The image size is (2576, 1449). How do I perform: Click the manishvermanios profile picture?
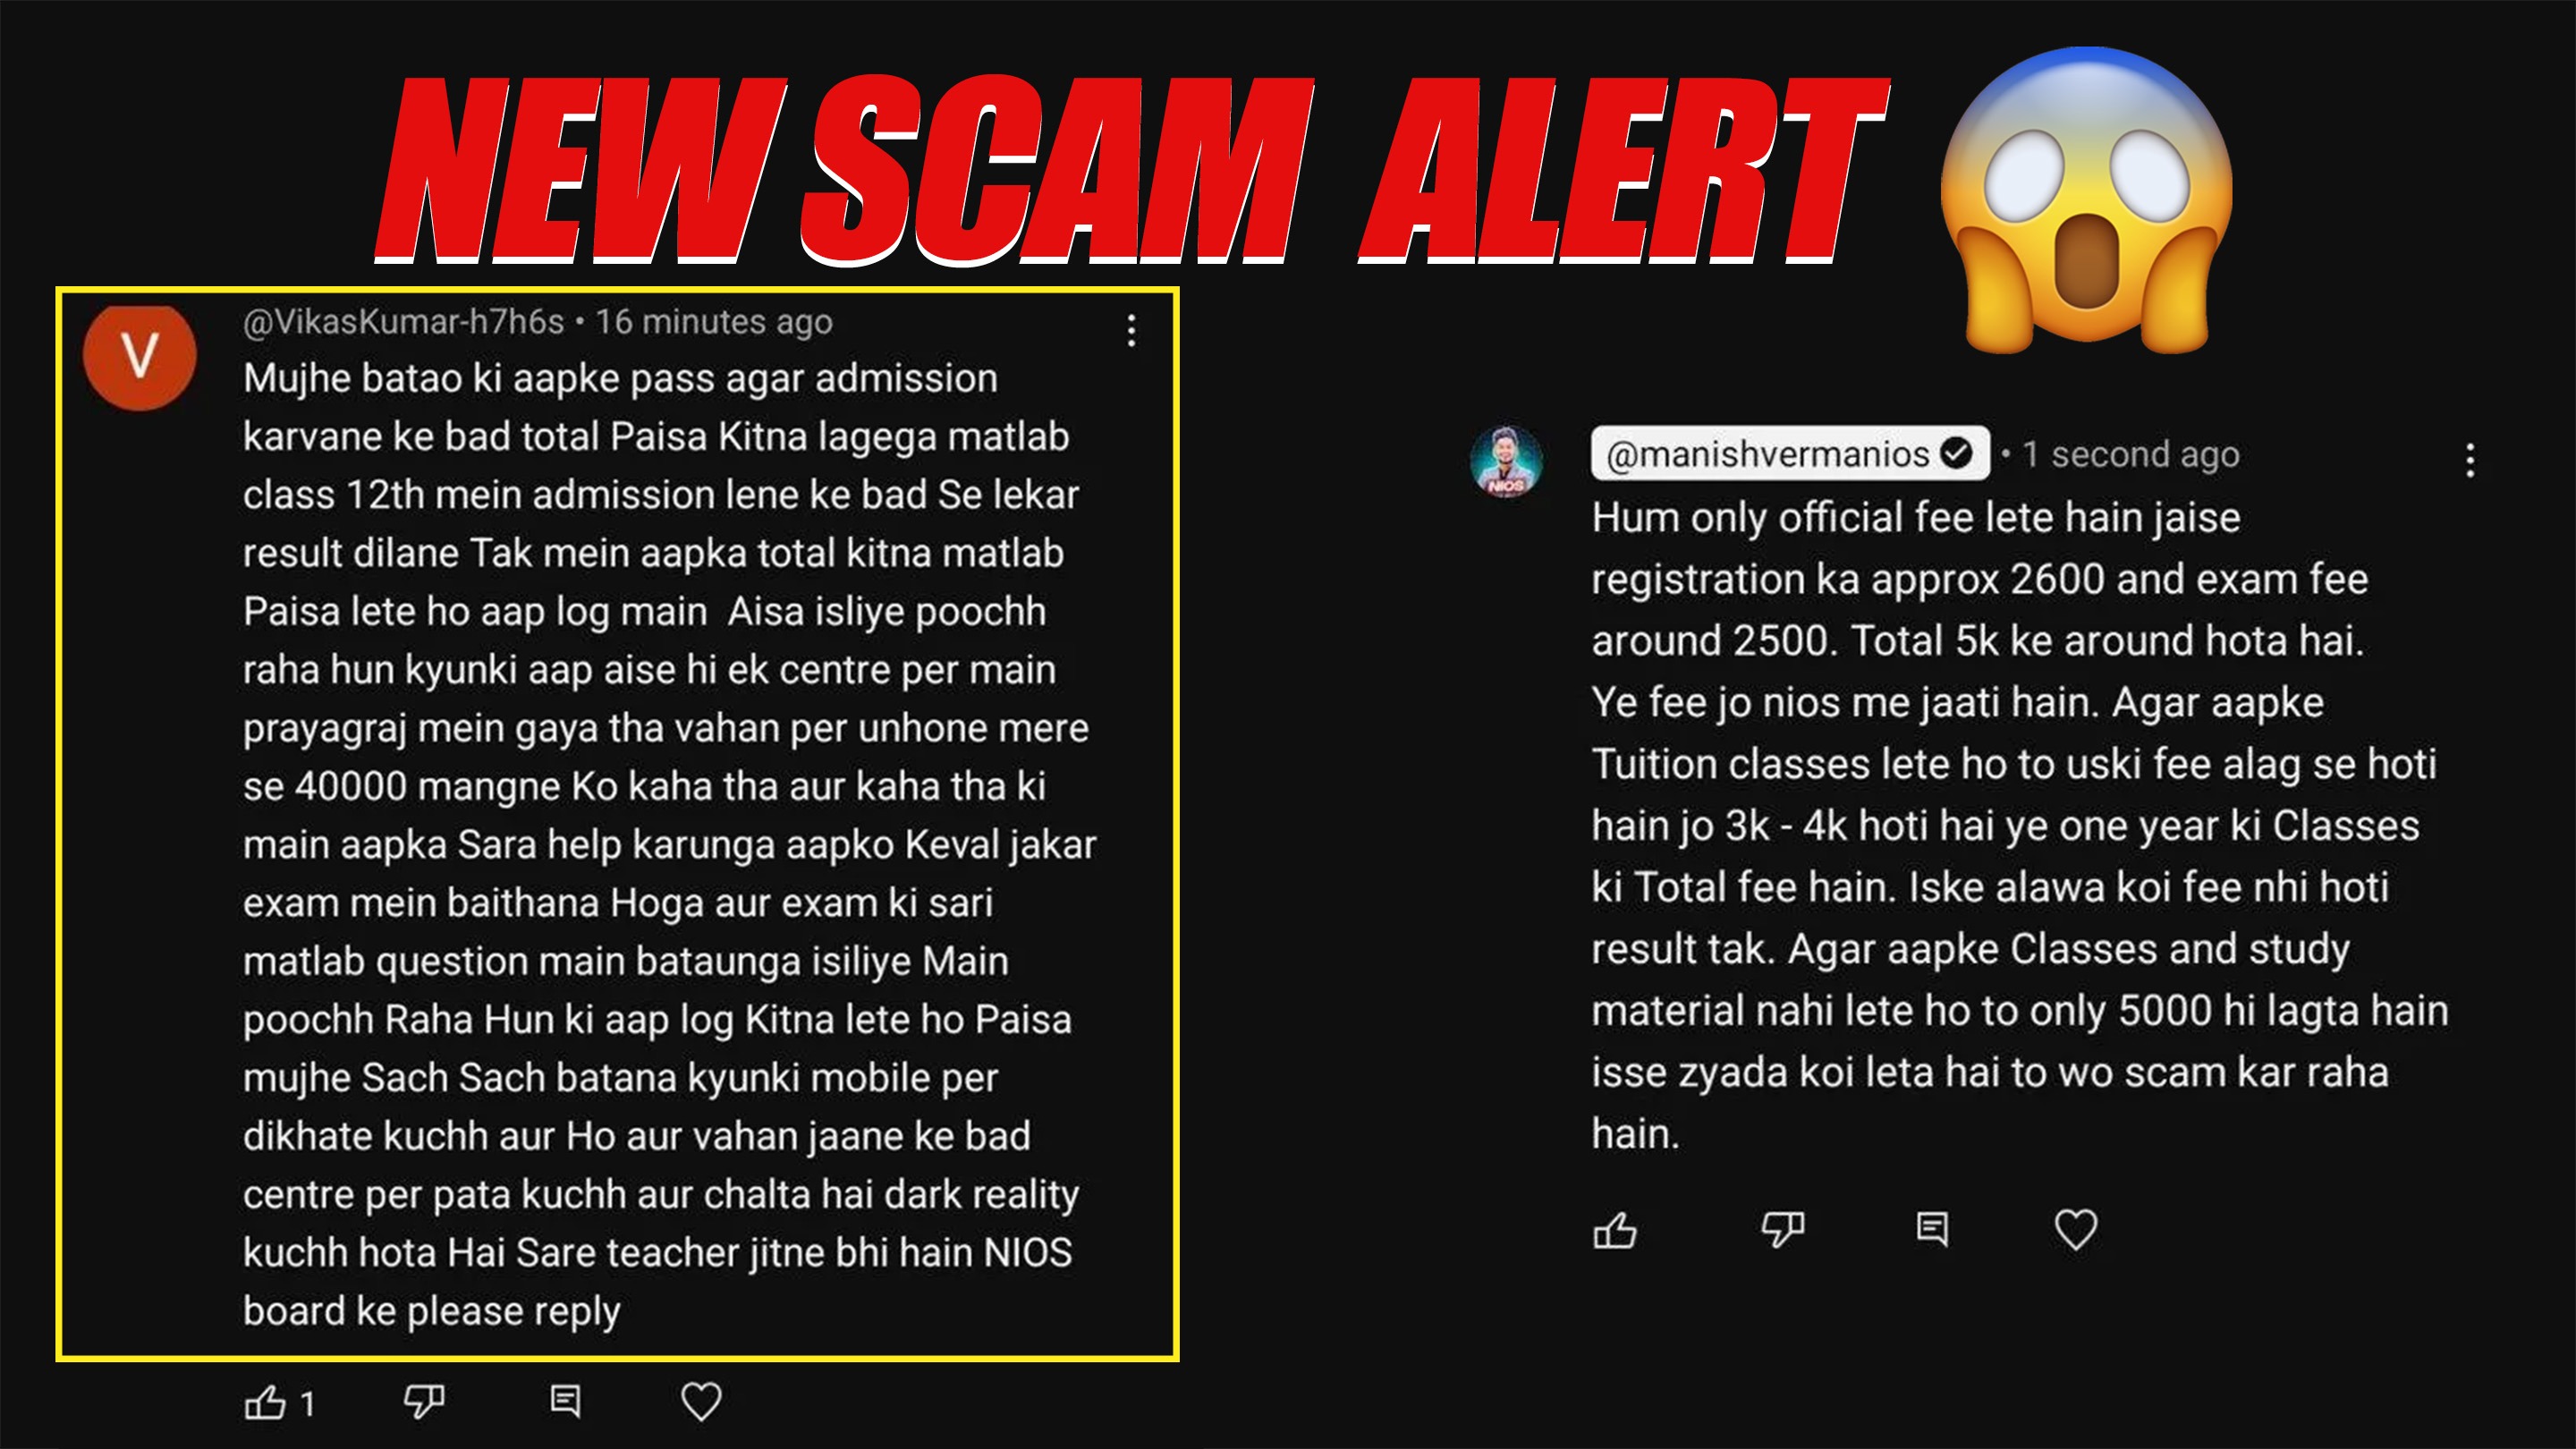pyautogui.click(x=1506, y=462)
